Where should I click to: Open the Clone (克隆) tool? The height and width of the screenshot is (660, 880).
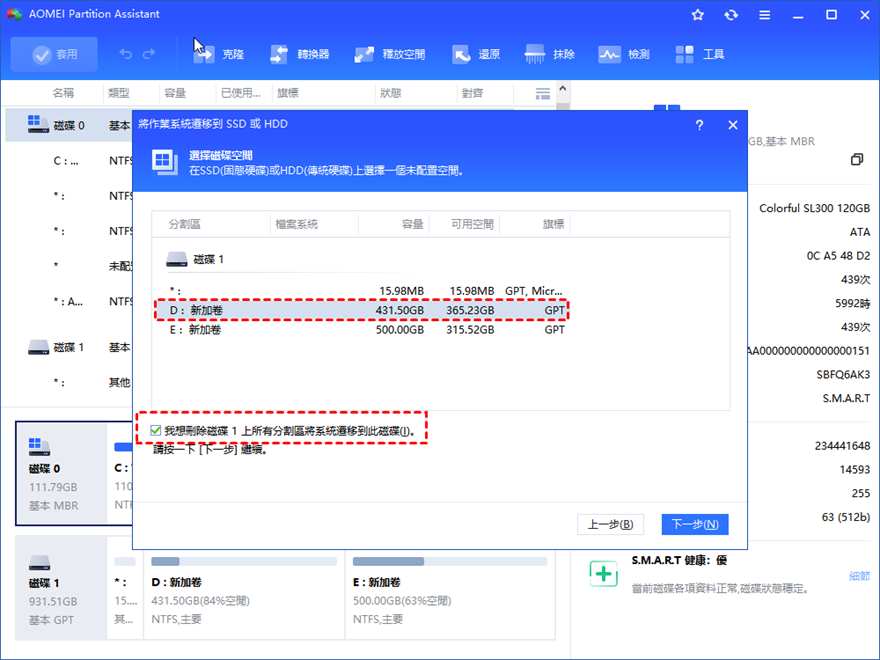pos(219,54)
